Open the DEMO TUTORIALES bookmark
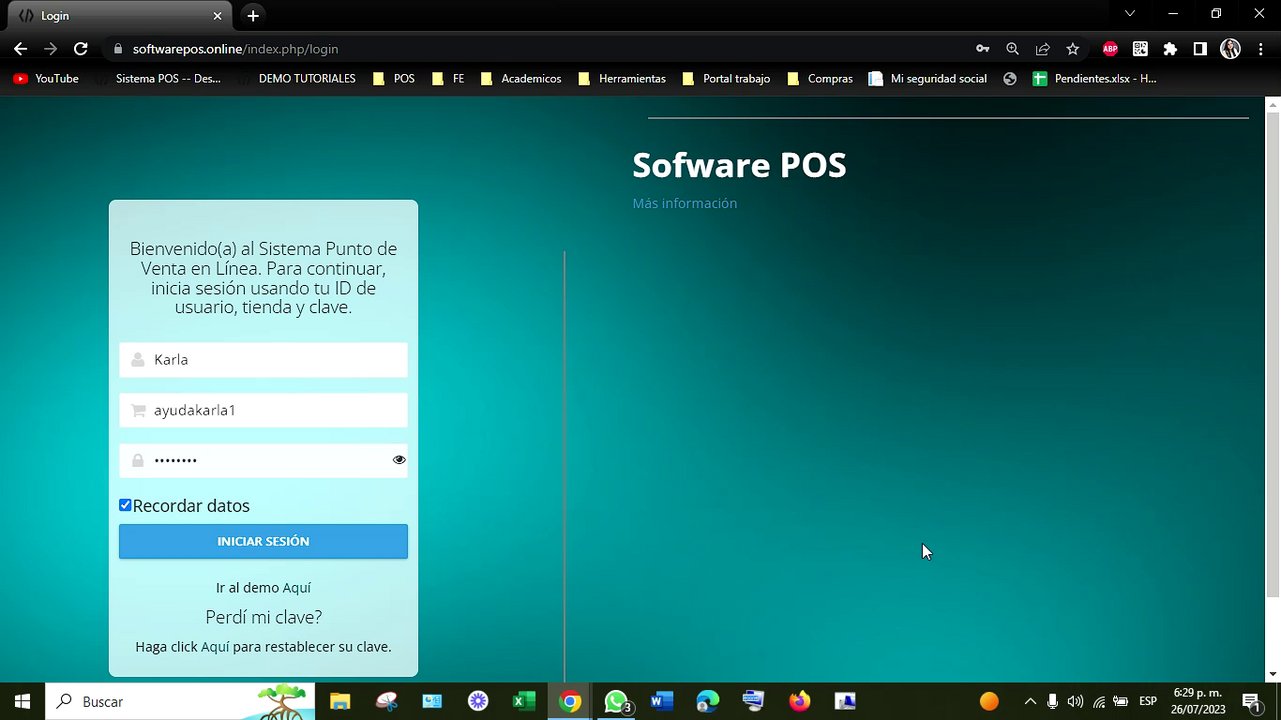The width and height of the screenshot is (1281, 720). pos(297,78)
